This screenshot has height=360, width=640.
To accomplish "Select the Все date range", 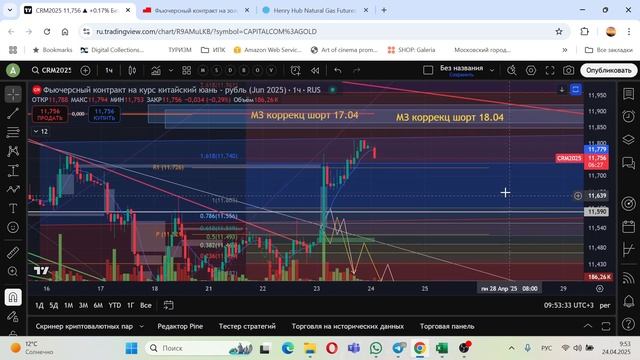I will pos(146,305).
